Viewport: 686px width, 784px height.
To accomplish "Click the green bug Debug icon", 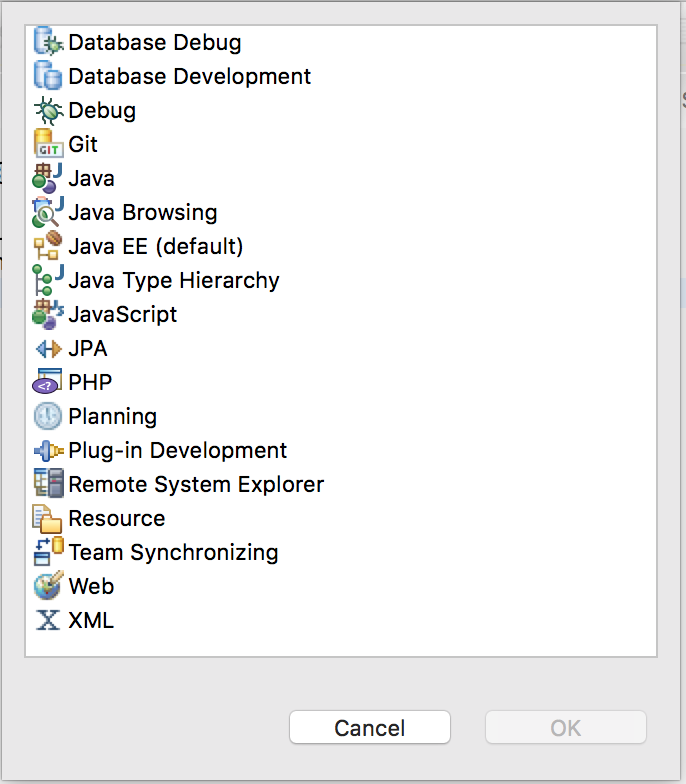I will (48, 110).
